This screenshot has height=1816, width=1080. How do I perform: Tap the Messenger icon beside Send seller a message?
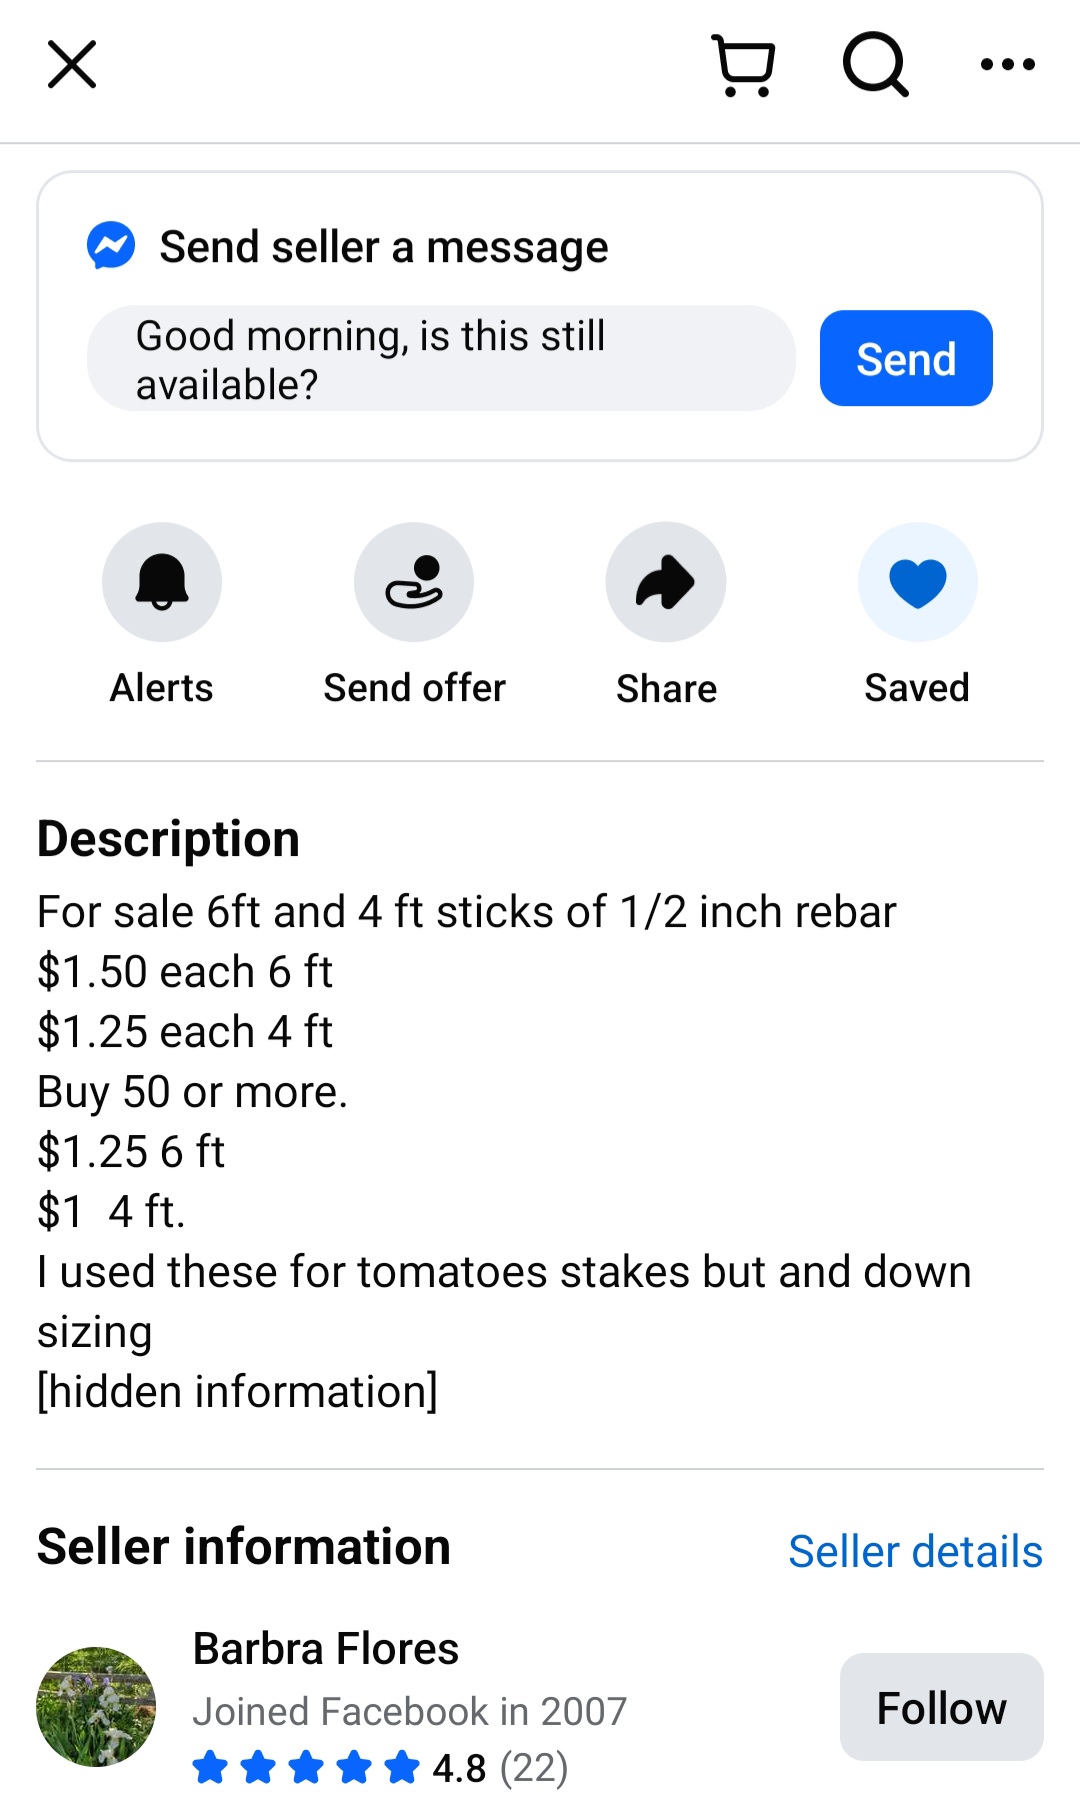(x=111, y=246)
